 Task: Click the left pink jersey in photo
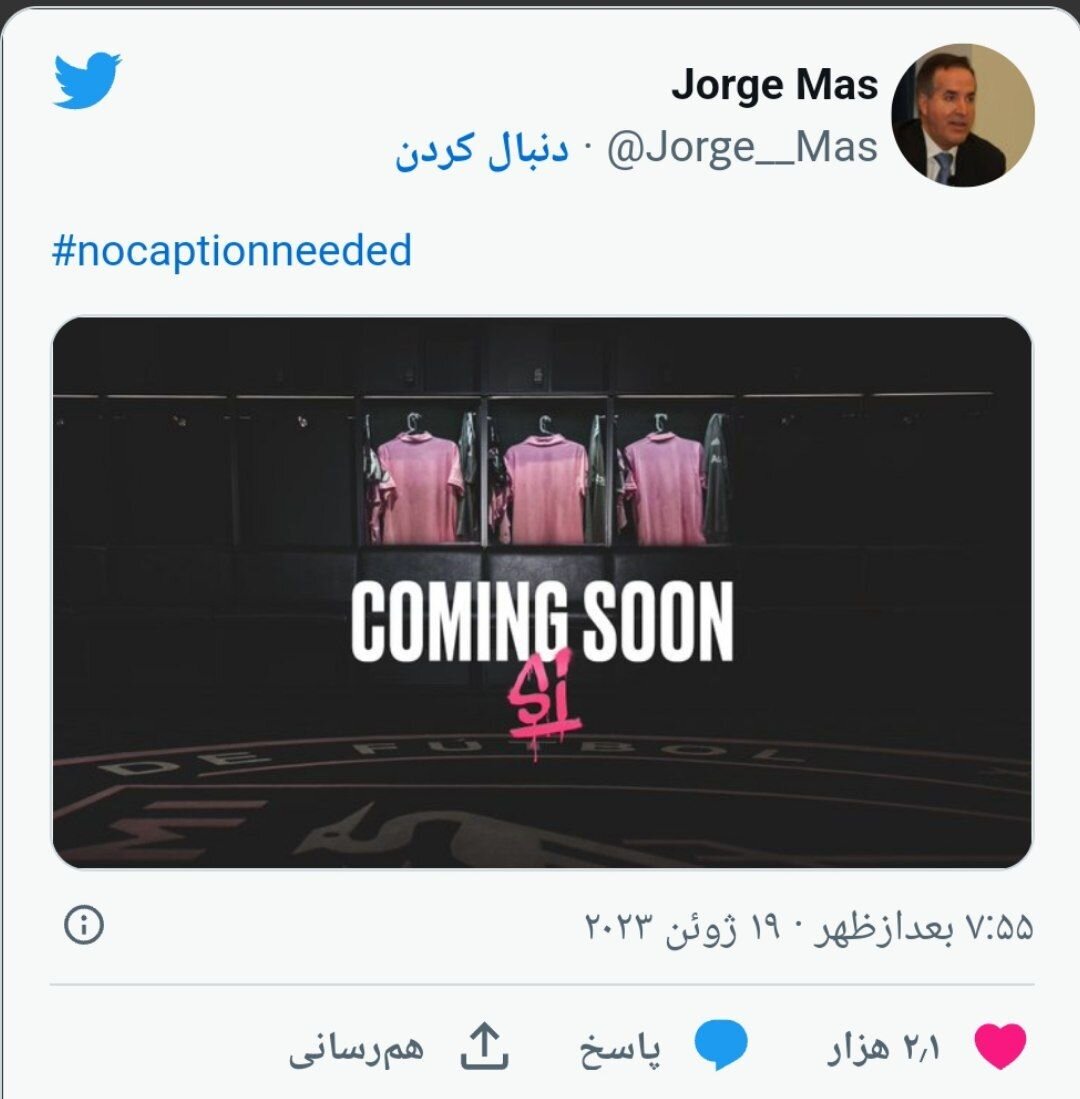coord(421,488)
